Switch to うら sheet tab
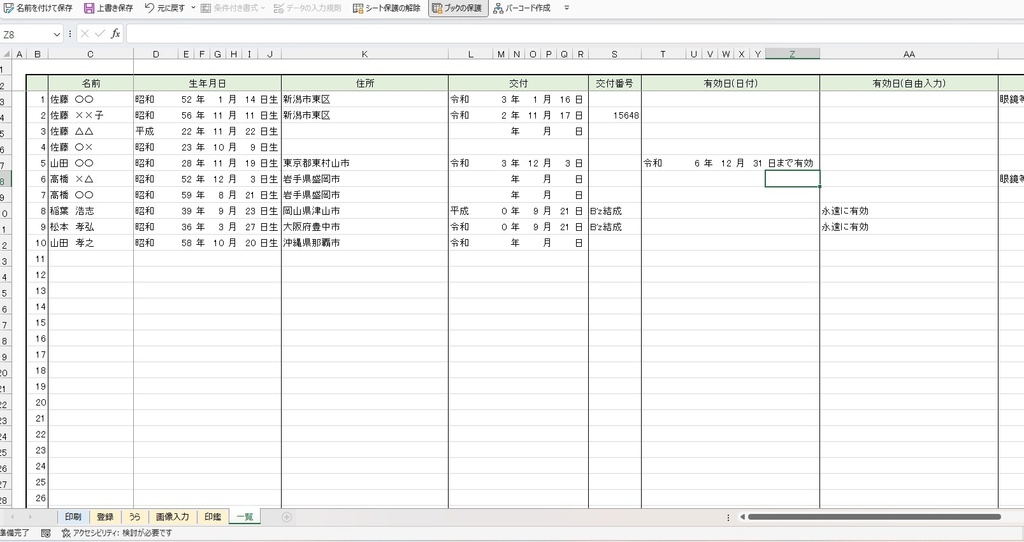The image size is (1024, 542). (135, 517)
